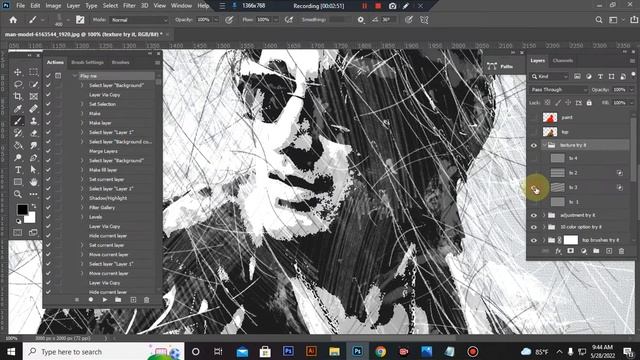Select the Eyedropper tool
The image size is (640, 360).
pyautogui.click(x=18, y=109)
